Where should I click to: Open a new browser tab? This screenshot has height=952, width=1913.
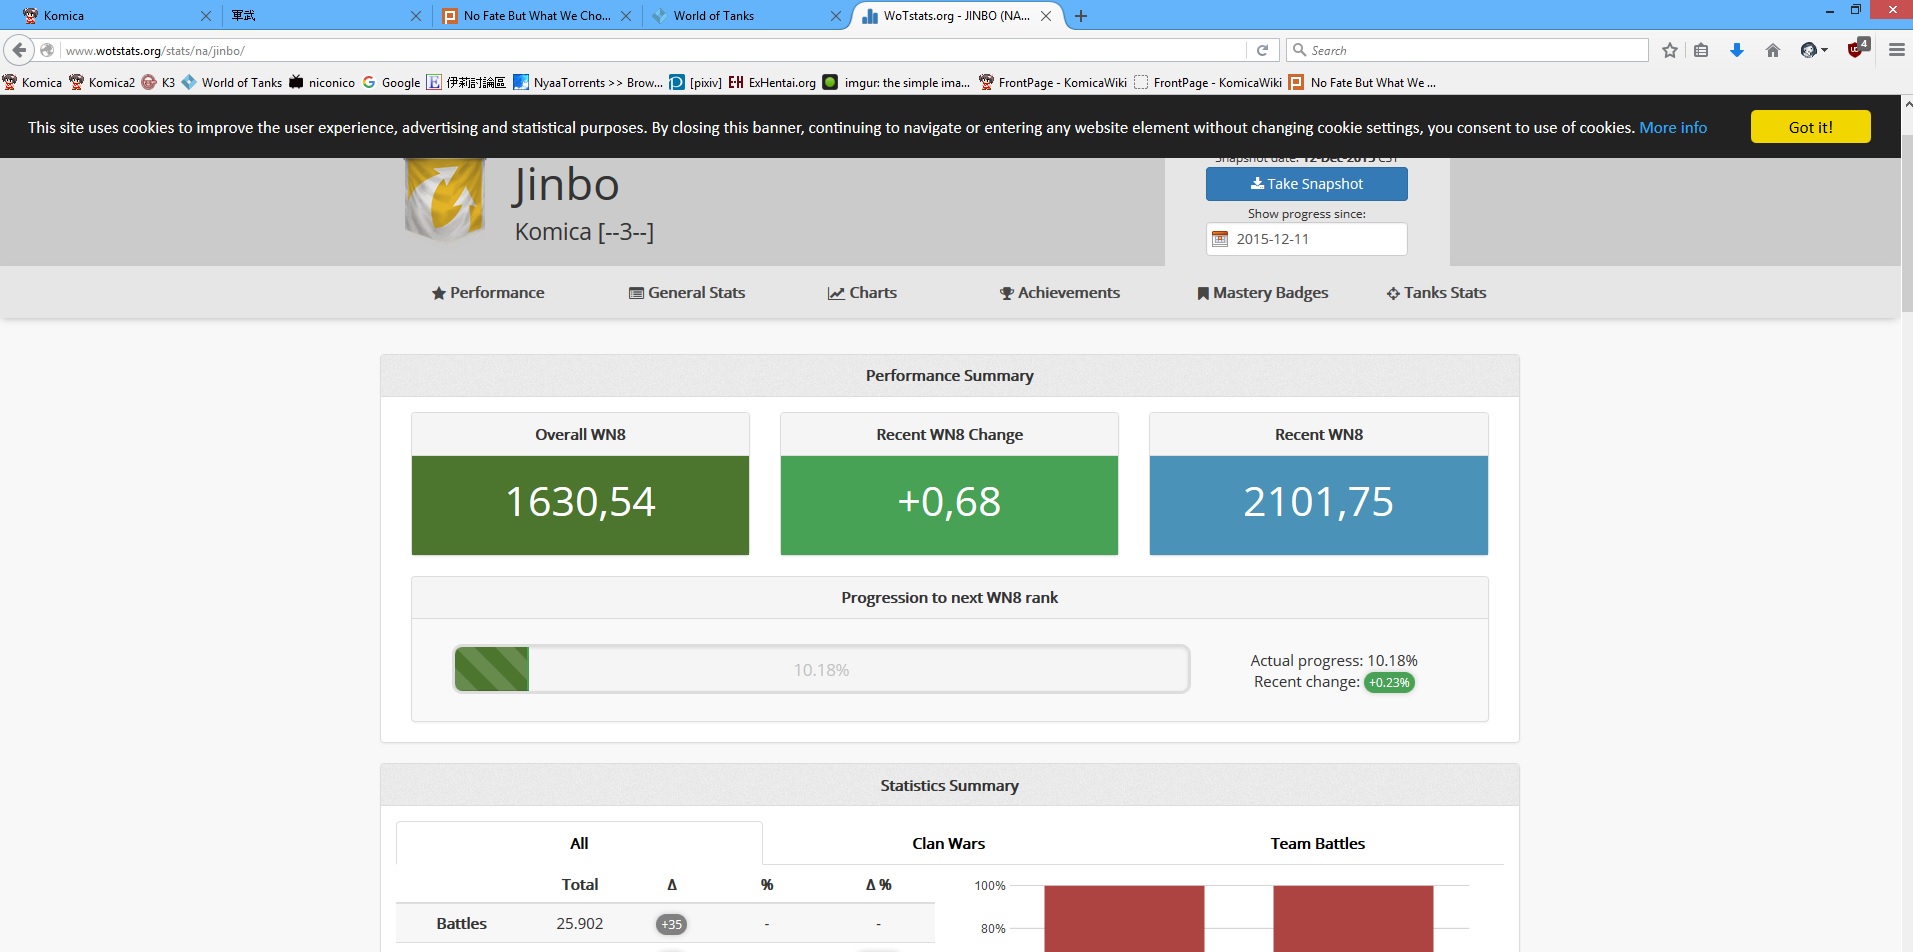tap(1081, 16)
